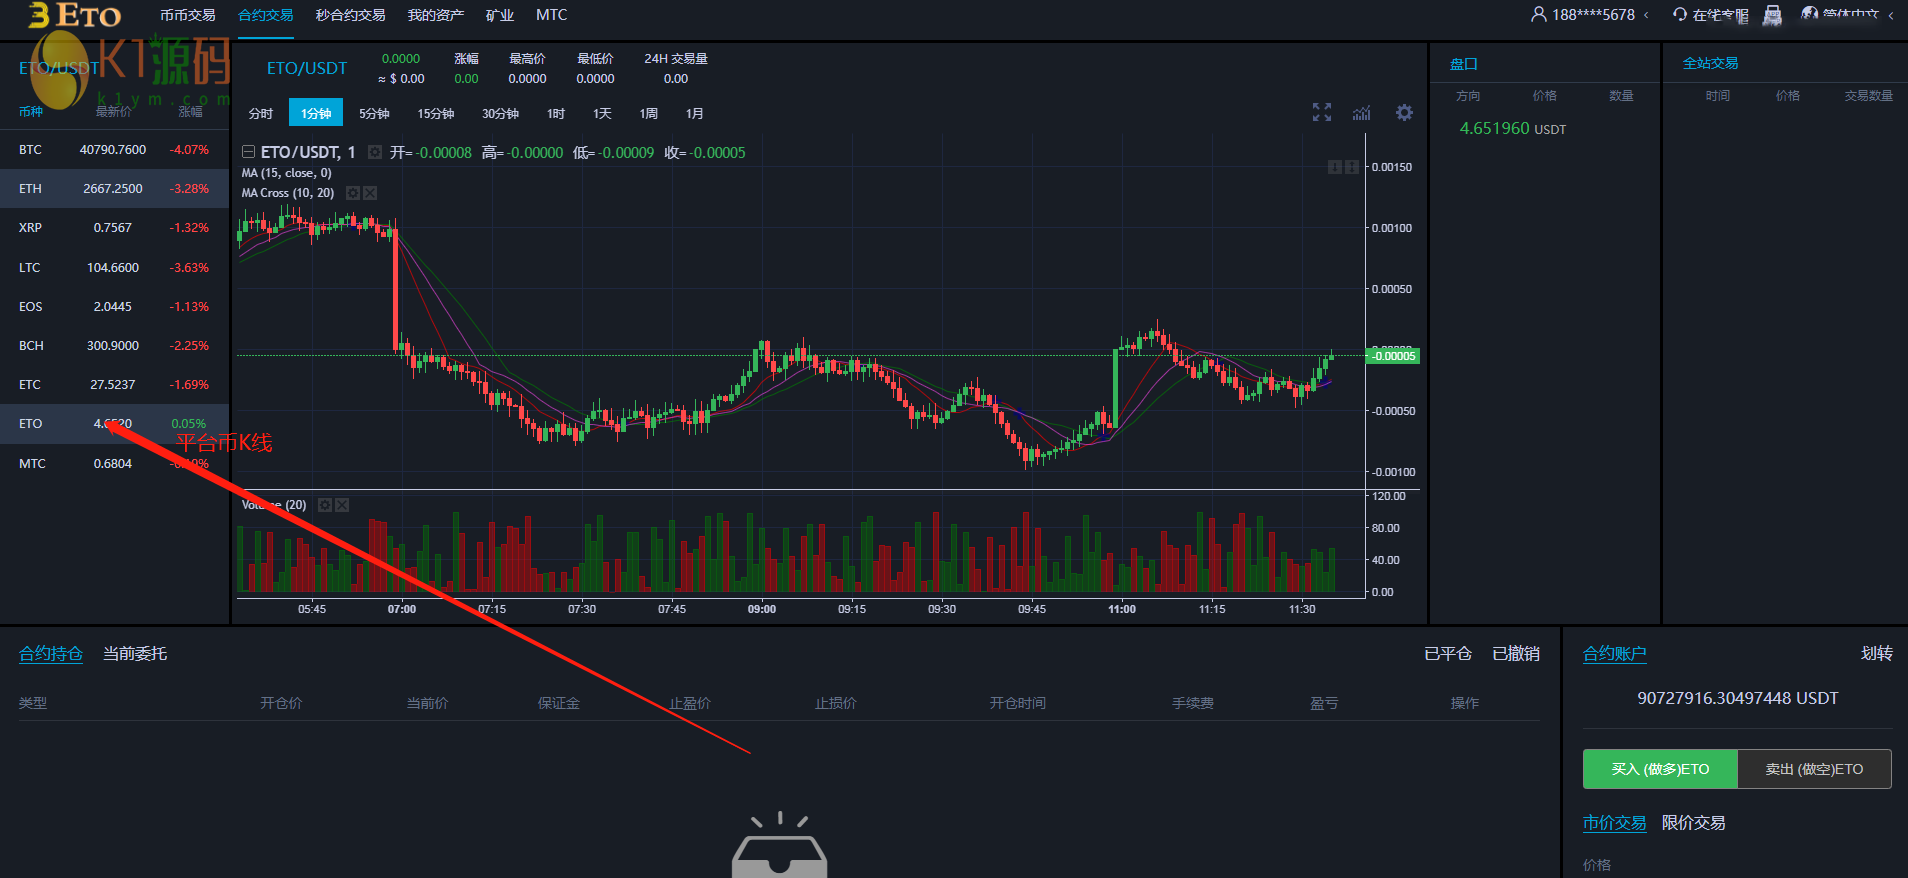Open the 秒合约交易 menu
Image resolution: width=1908 pixels, height=878 pixels.
350,15
